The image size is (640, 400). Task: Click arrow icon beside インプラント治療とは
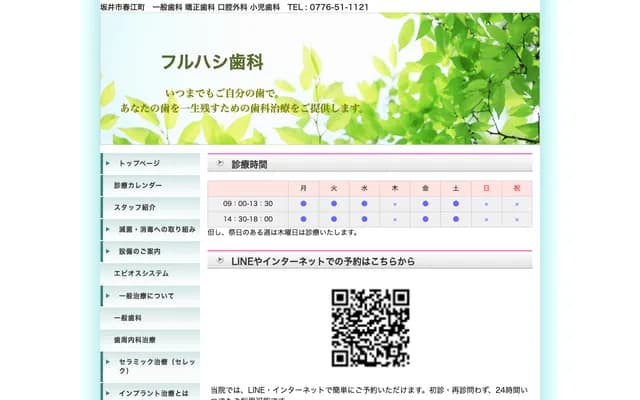click(x=108, y=393)
